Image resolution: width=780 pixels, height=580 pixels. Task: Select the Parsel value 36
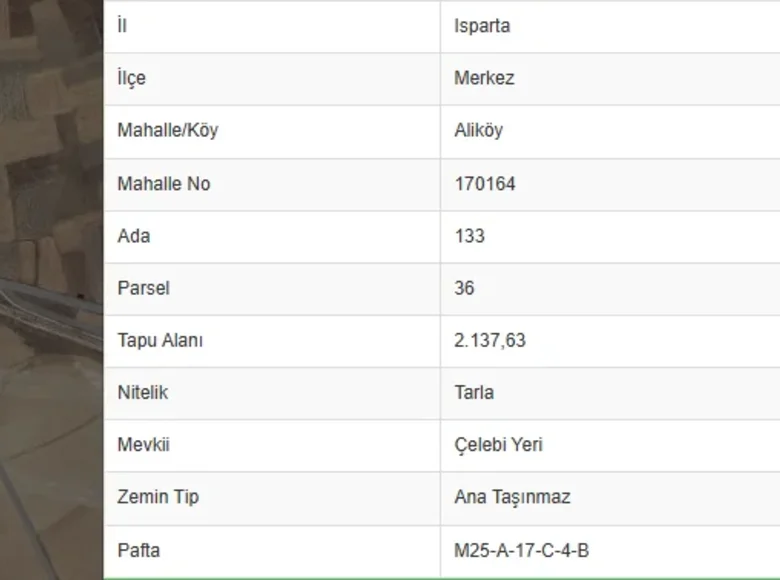tap(464, 288)
